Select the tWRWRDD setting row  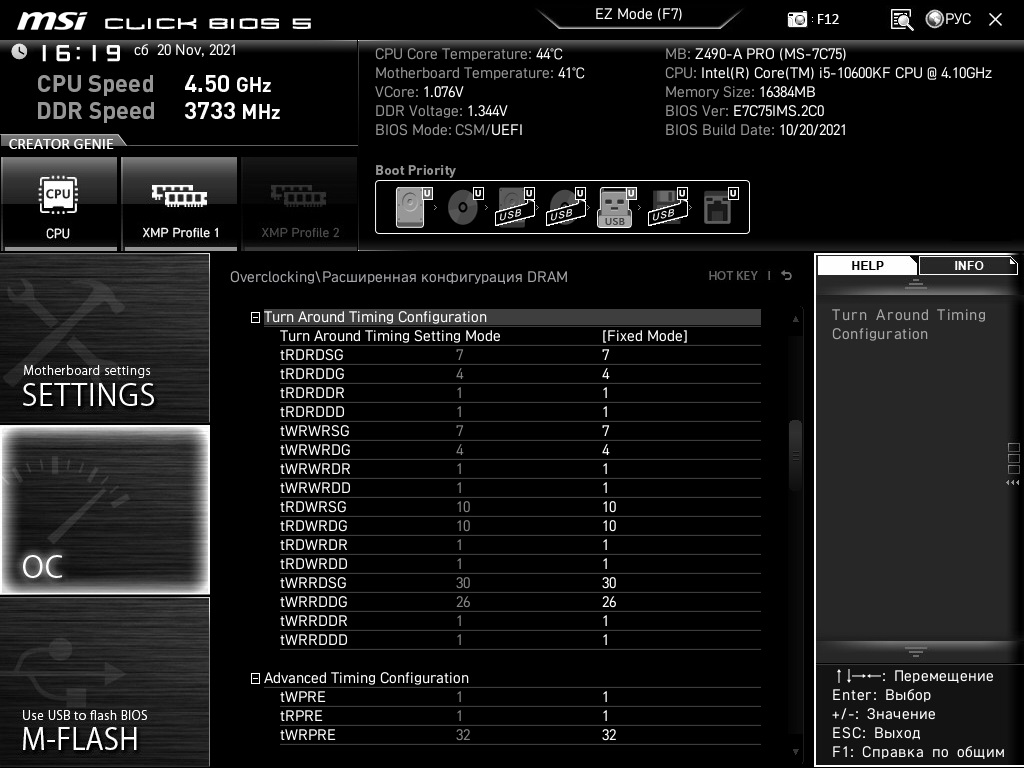520,487
